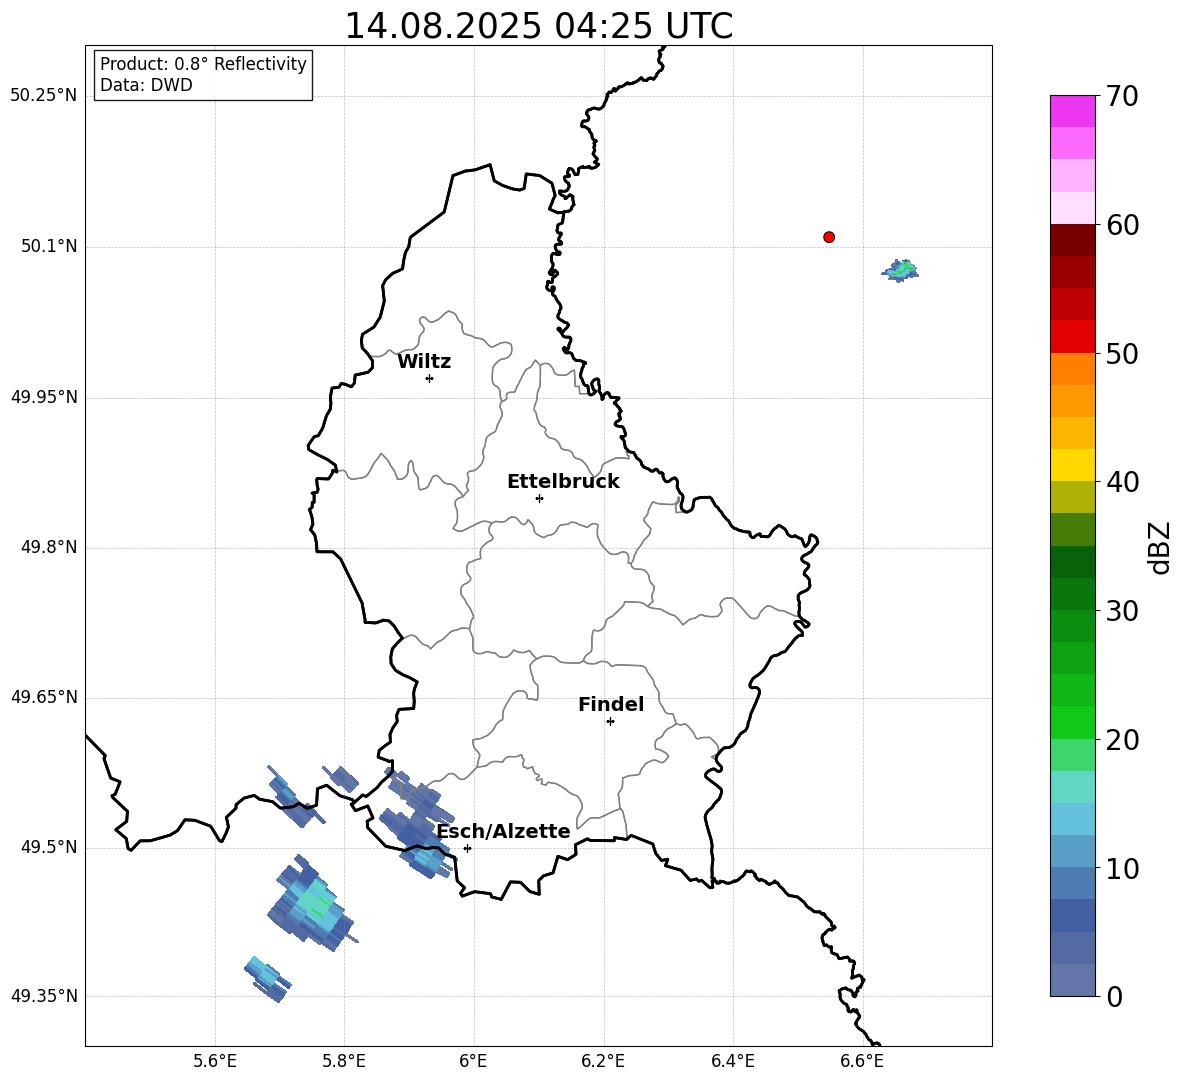Click the title 14.08.2025 04:25 UTC
Image resolution: width=1184 pixels, height=1081 pixels.
(538, 26)
